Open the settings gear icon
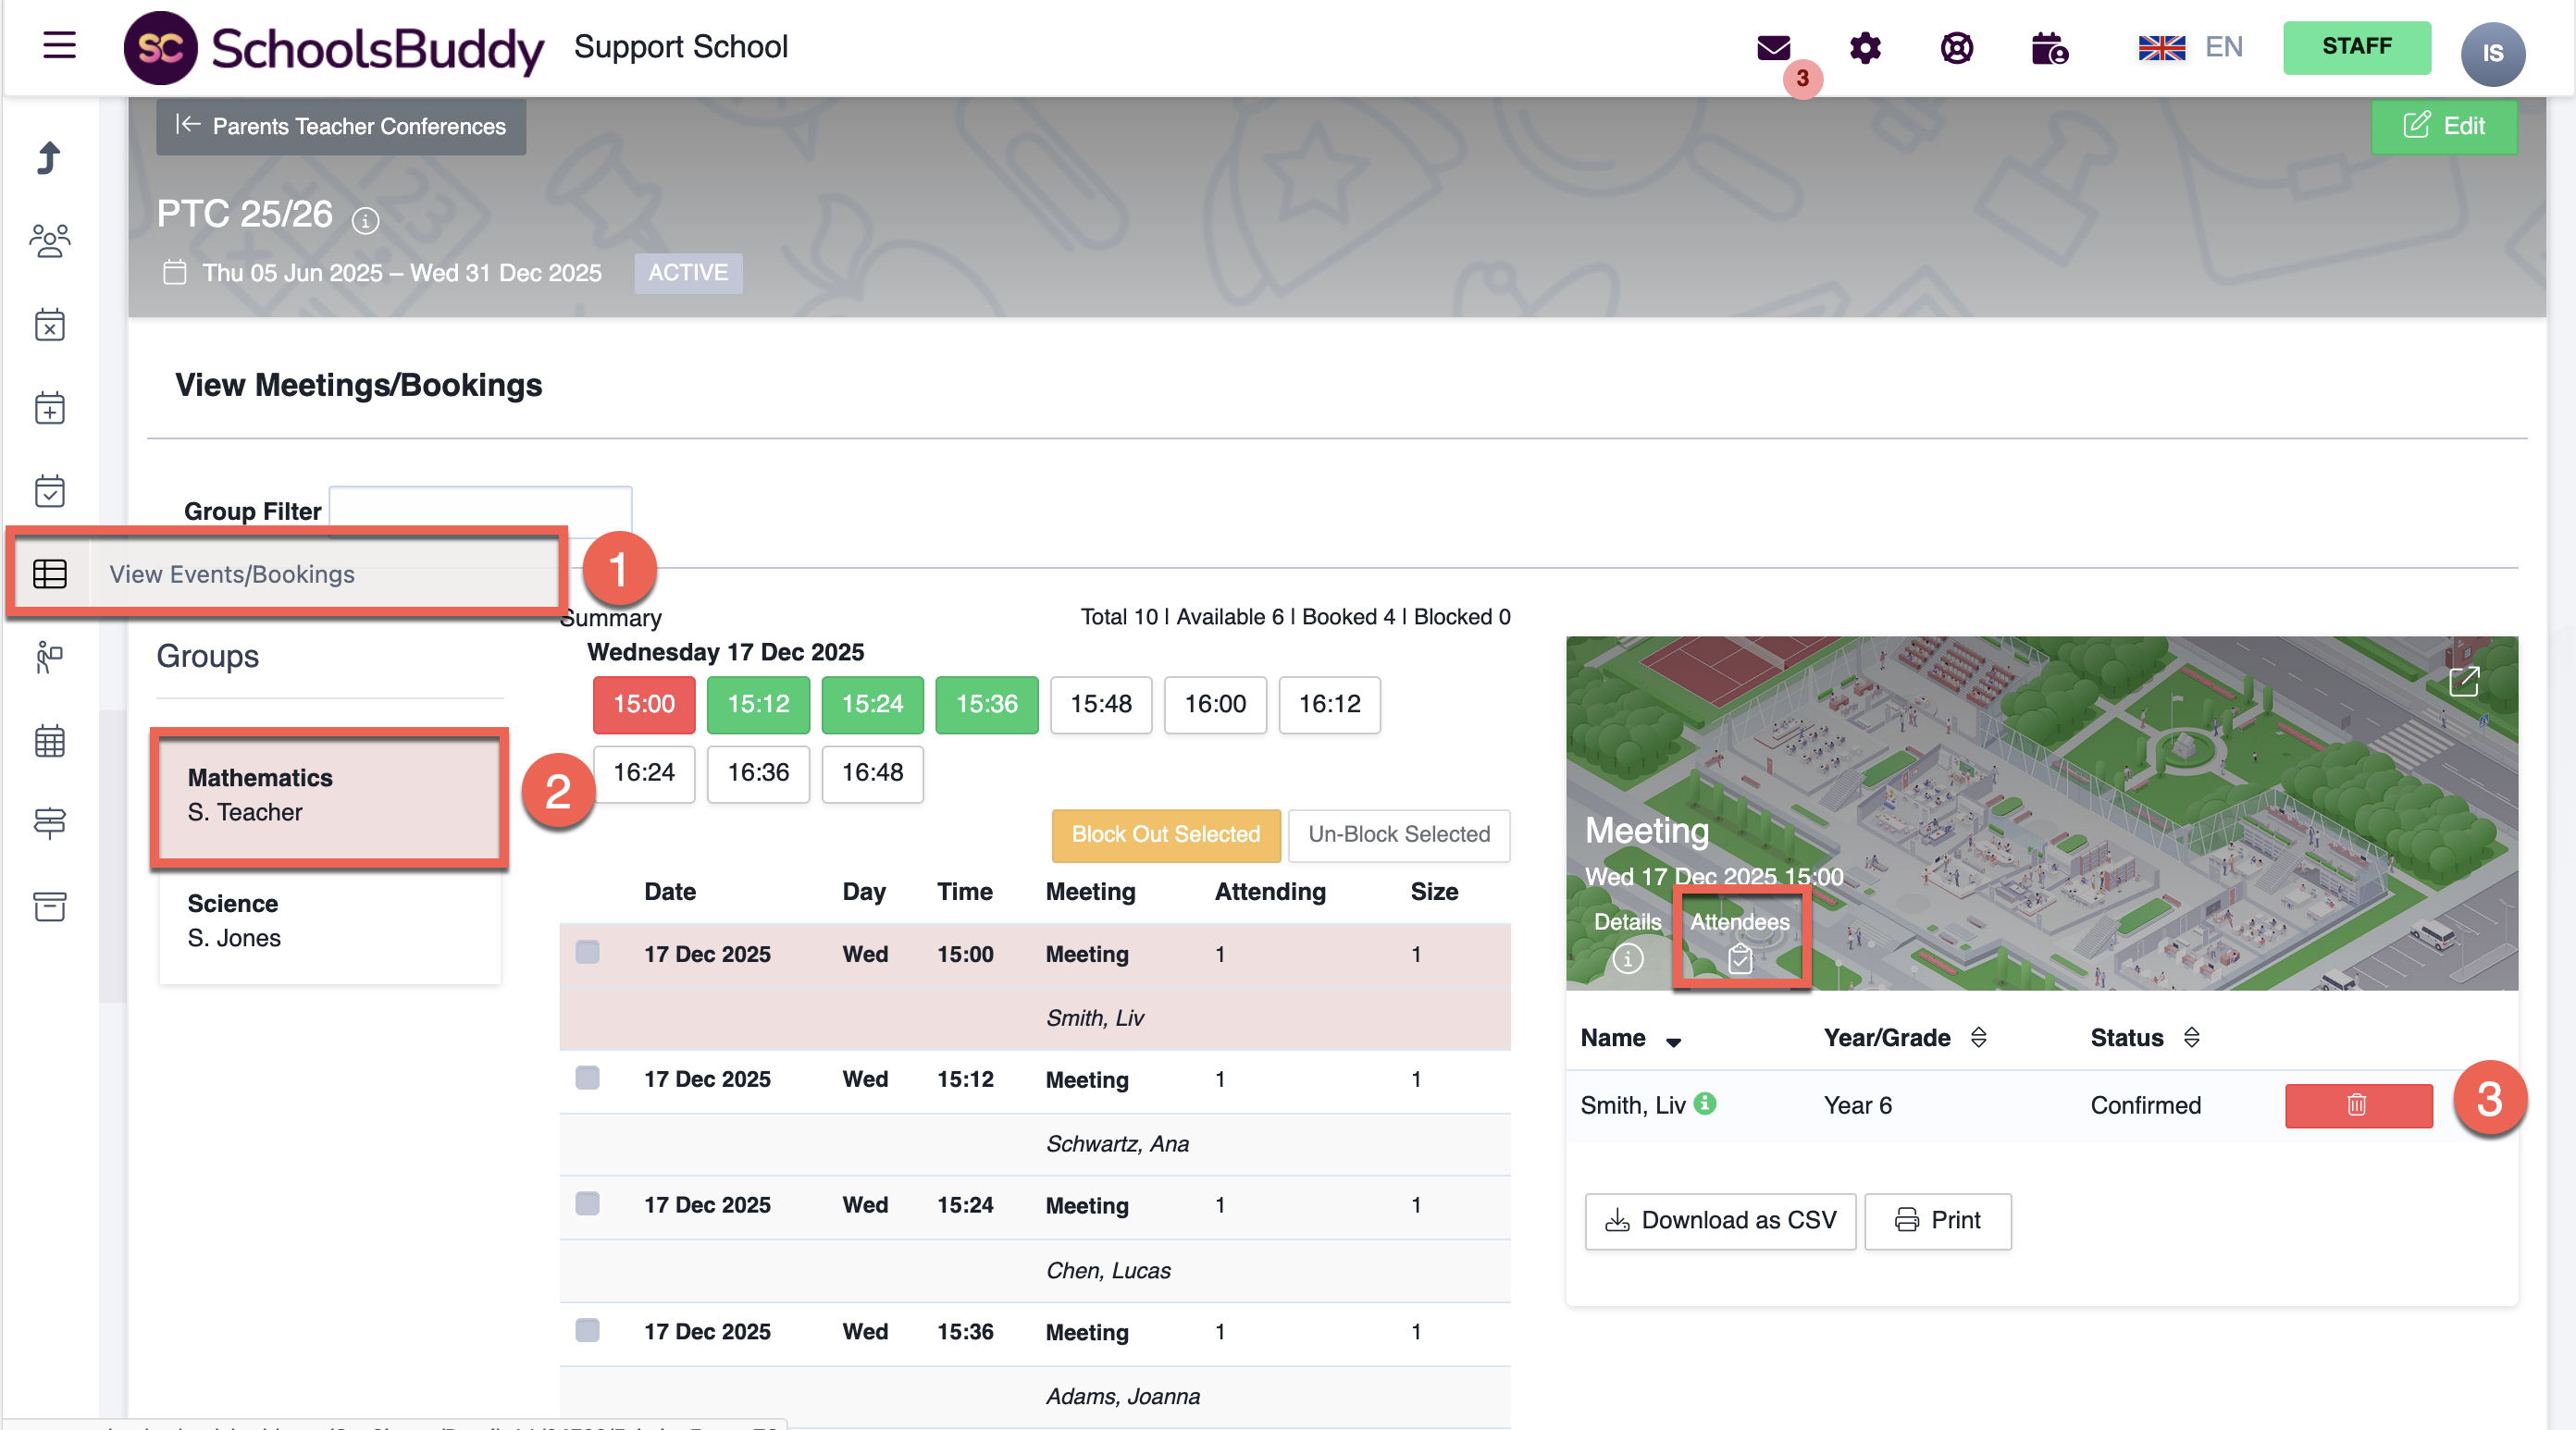Viewport: 2576px width, 1430px height. tap(1864, 48)
